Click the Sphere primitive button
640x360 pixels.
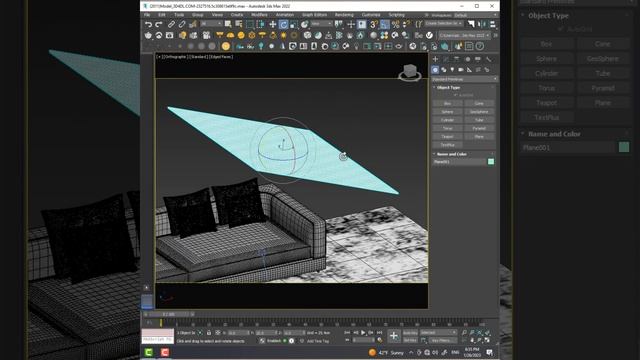coord(447,111)
